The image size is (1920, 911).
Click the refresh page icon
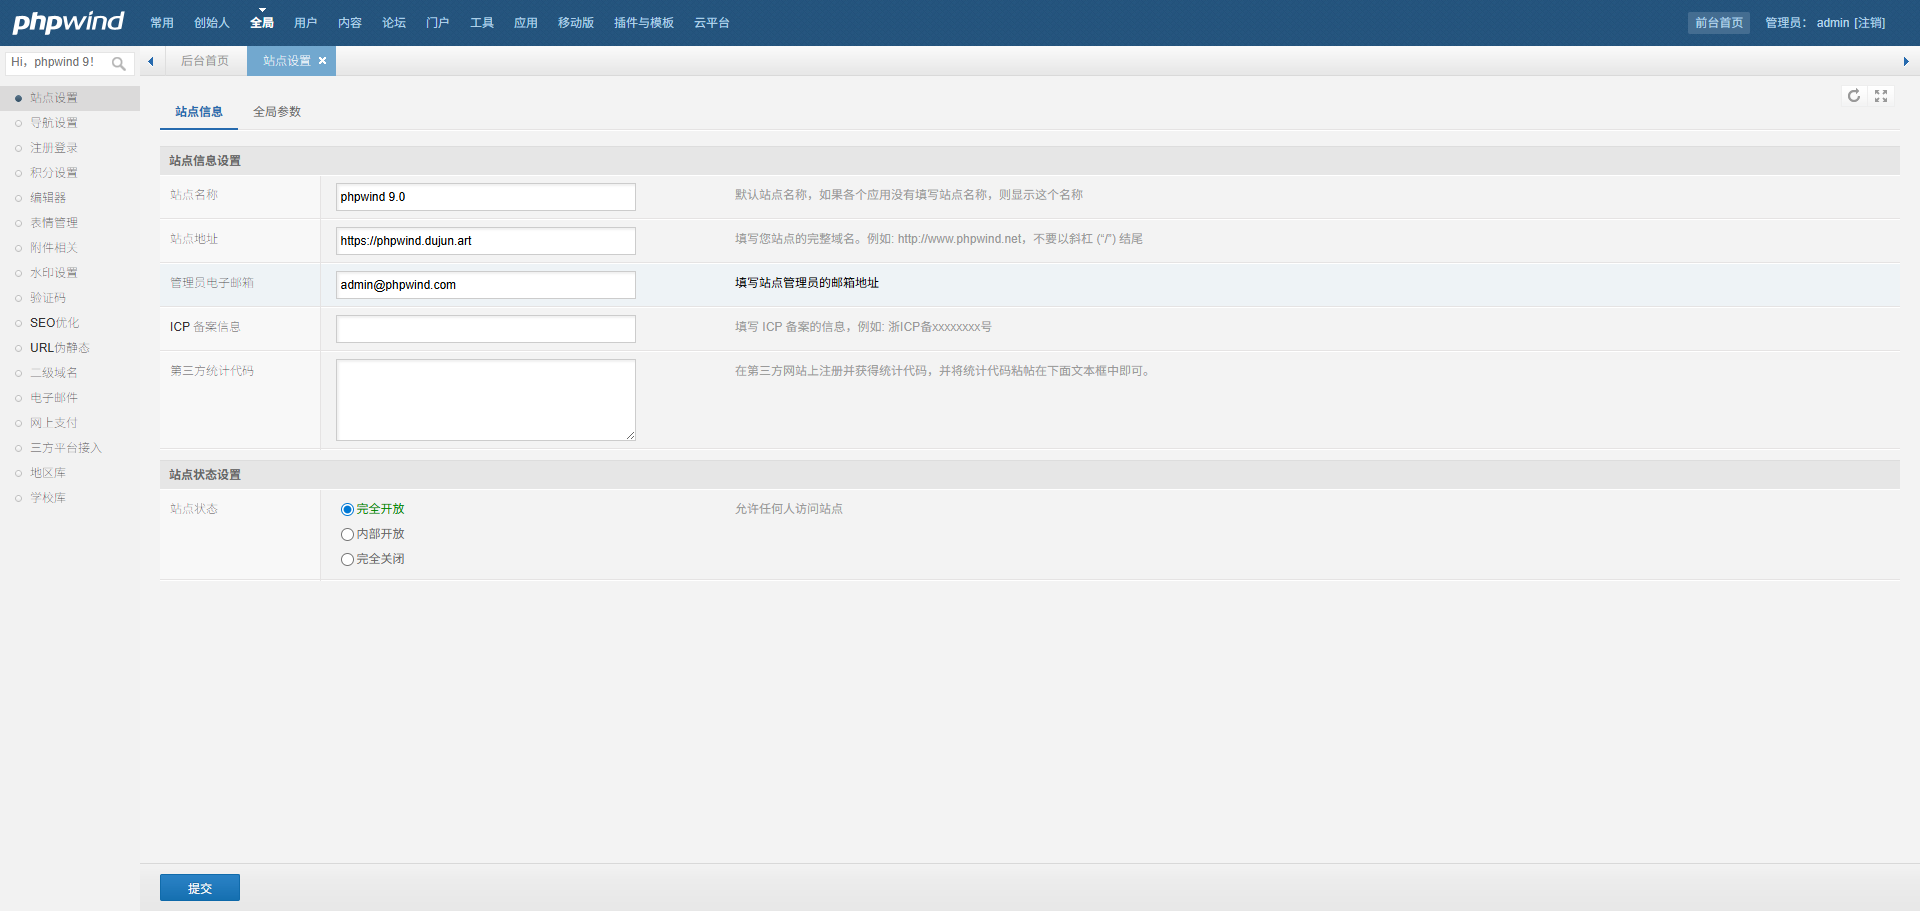[1854, 96]
